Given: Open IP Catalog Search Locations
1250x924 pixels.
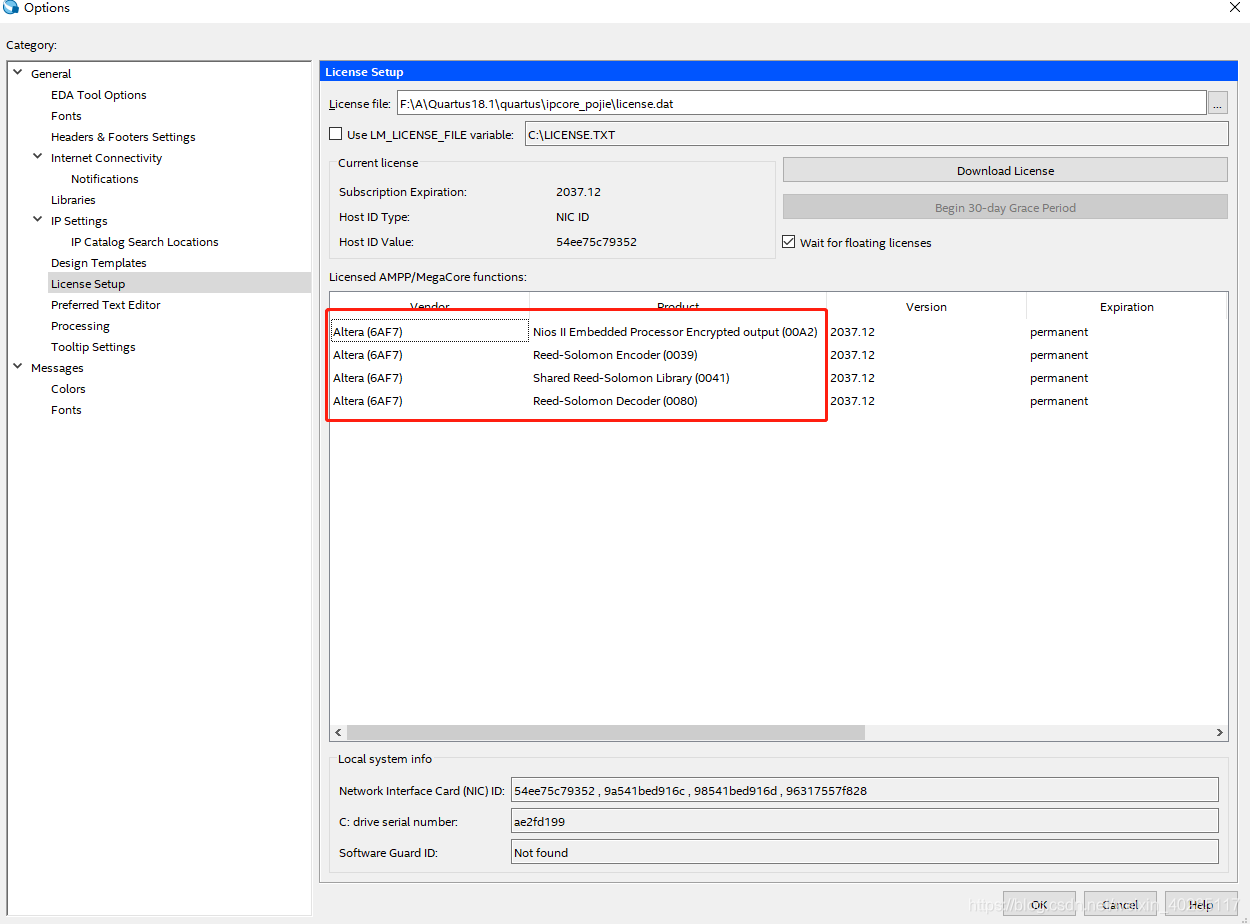Looking at the screenshot, I should point(144,242).
